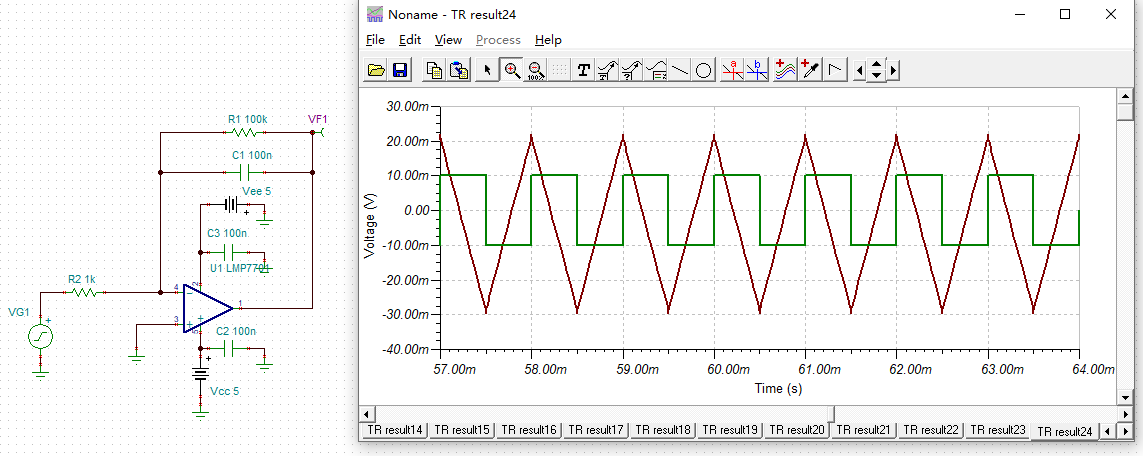Switch to TR result17 tab

[596, 430]
